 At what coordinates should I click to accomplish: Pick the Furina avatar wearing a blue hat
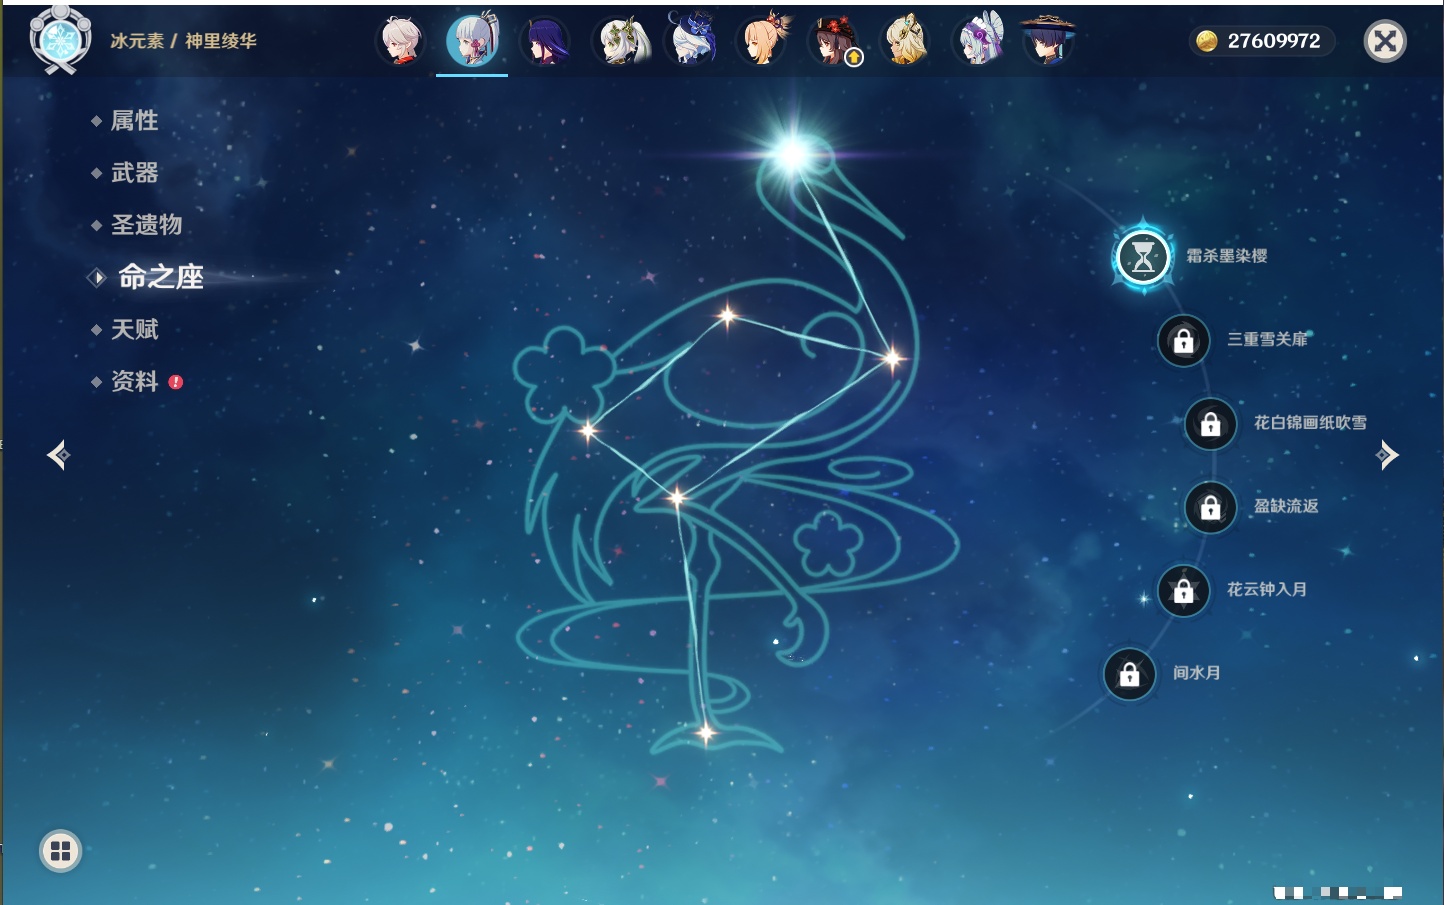[x=690, y=39]
